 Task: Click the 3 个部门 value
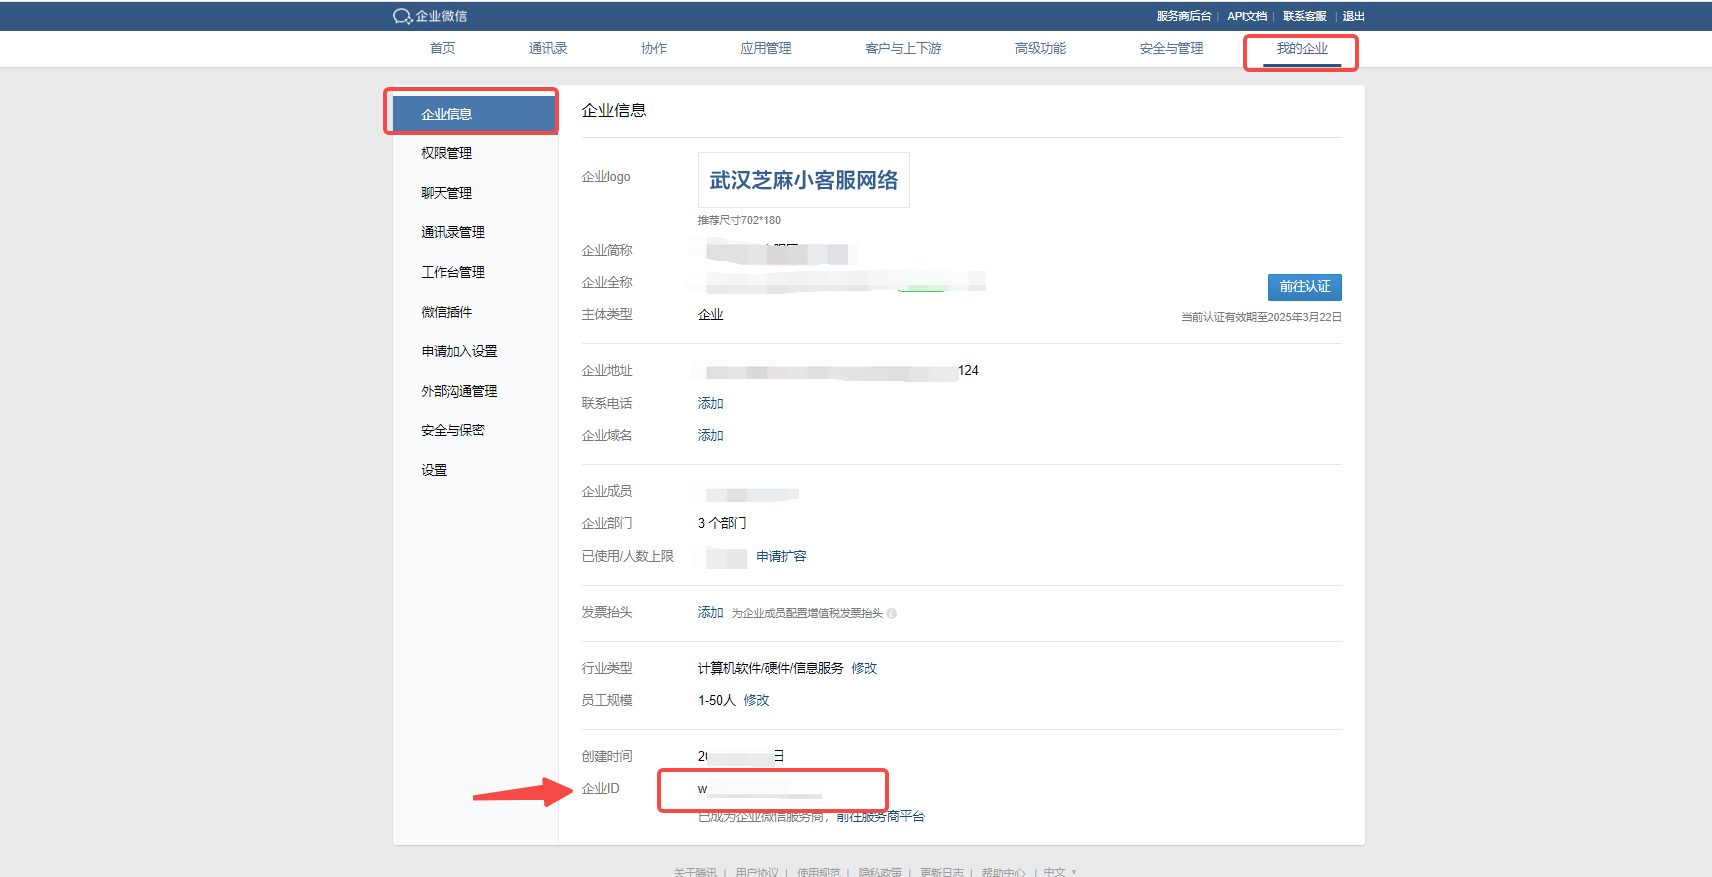pos(722,523)
